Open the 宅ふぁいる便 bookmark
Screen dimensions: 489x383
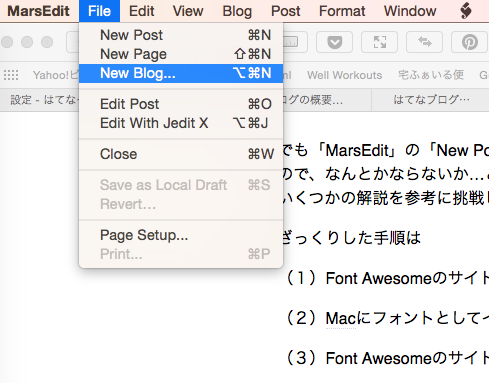tap(431, 75)
